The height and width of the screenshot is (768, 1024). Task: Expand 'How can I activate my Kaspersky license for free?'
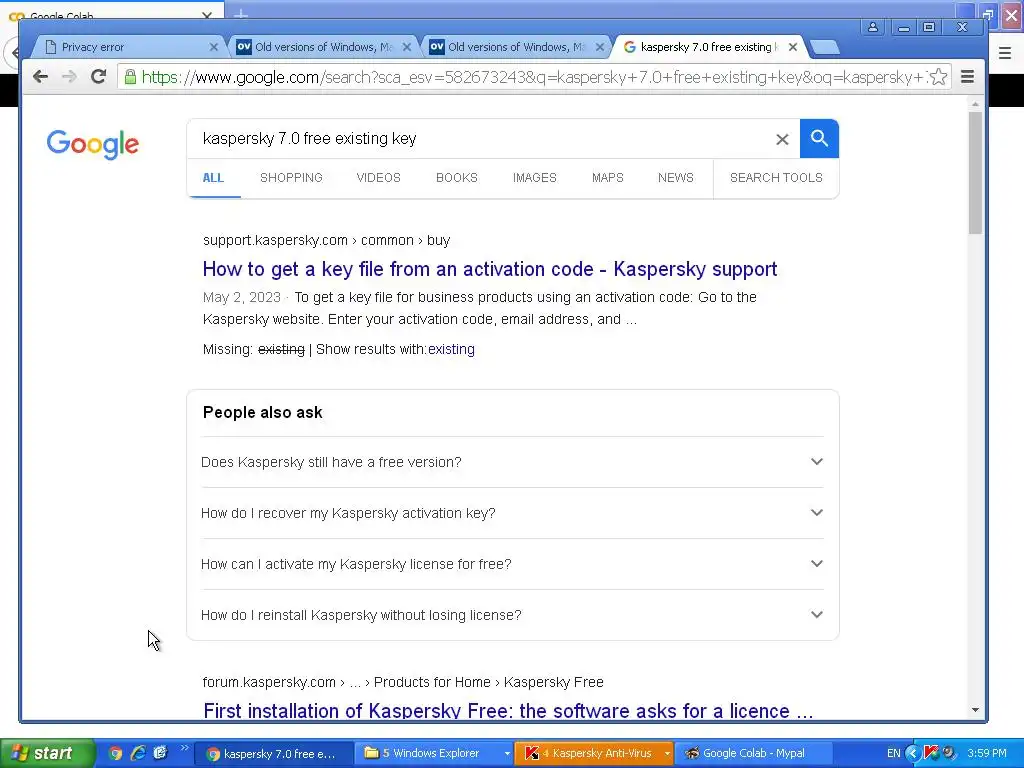click(x=512, y=564)
